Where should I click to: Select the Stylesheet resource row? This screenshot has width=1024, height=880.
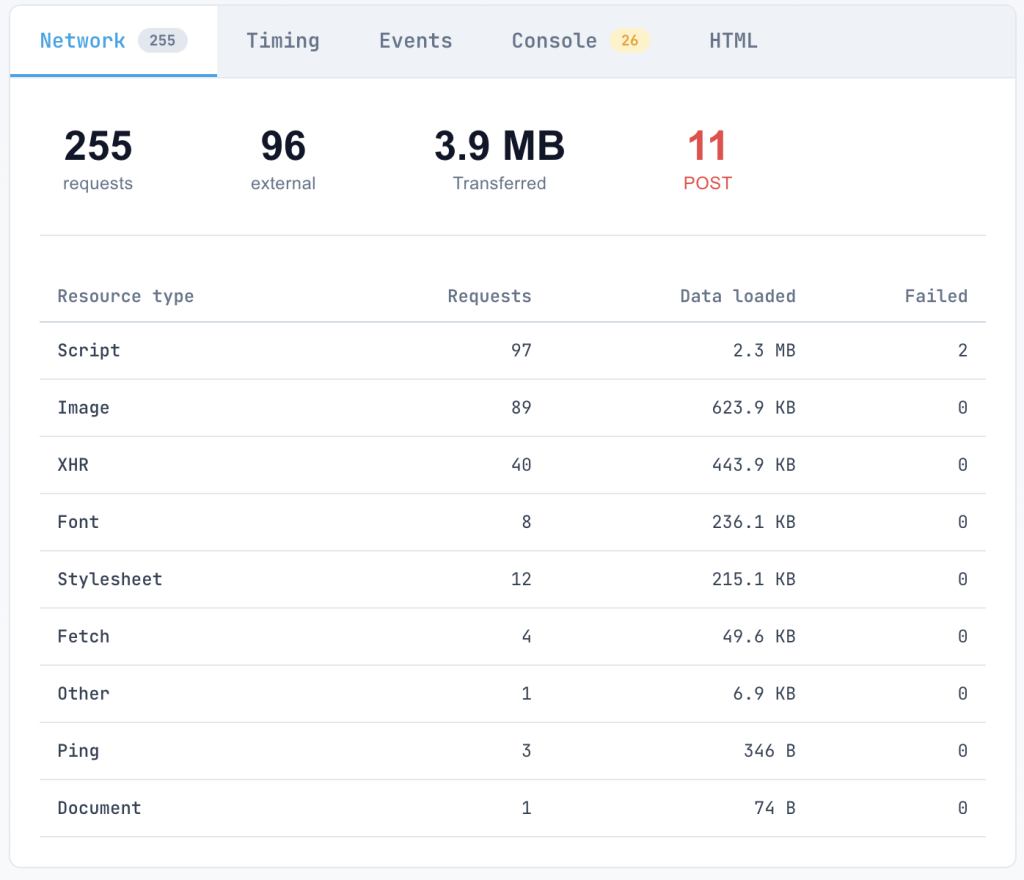(x=513, y=580)
